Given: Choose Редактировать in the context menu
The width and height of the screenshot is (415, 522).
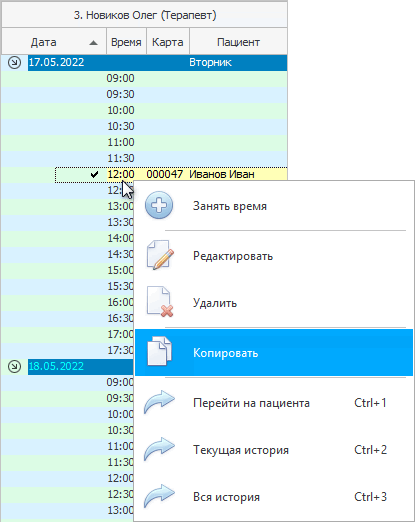Looking at the screenshot, I should (x=274, y=256).
